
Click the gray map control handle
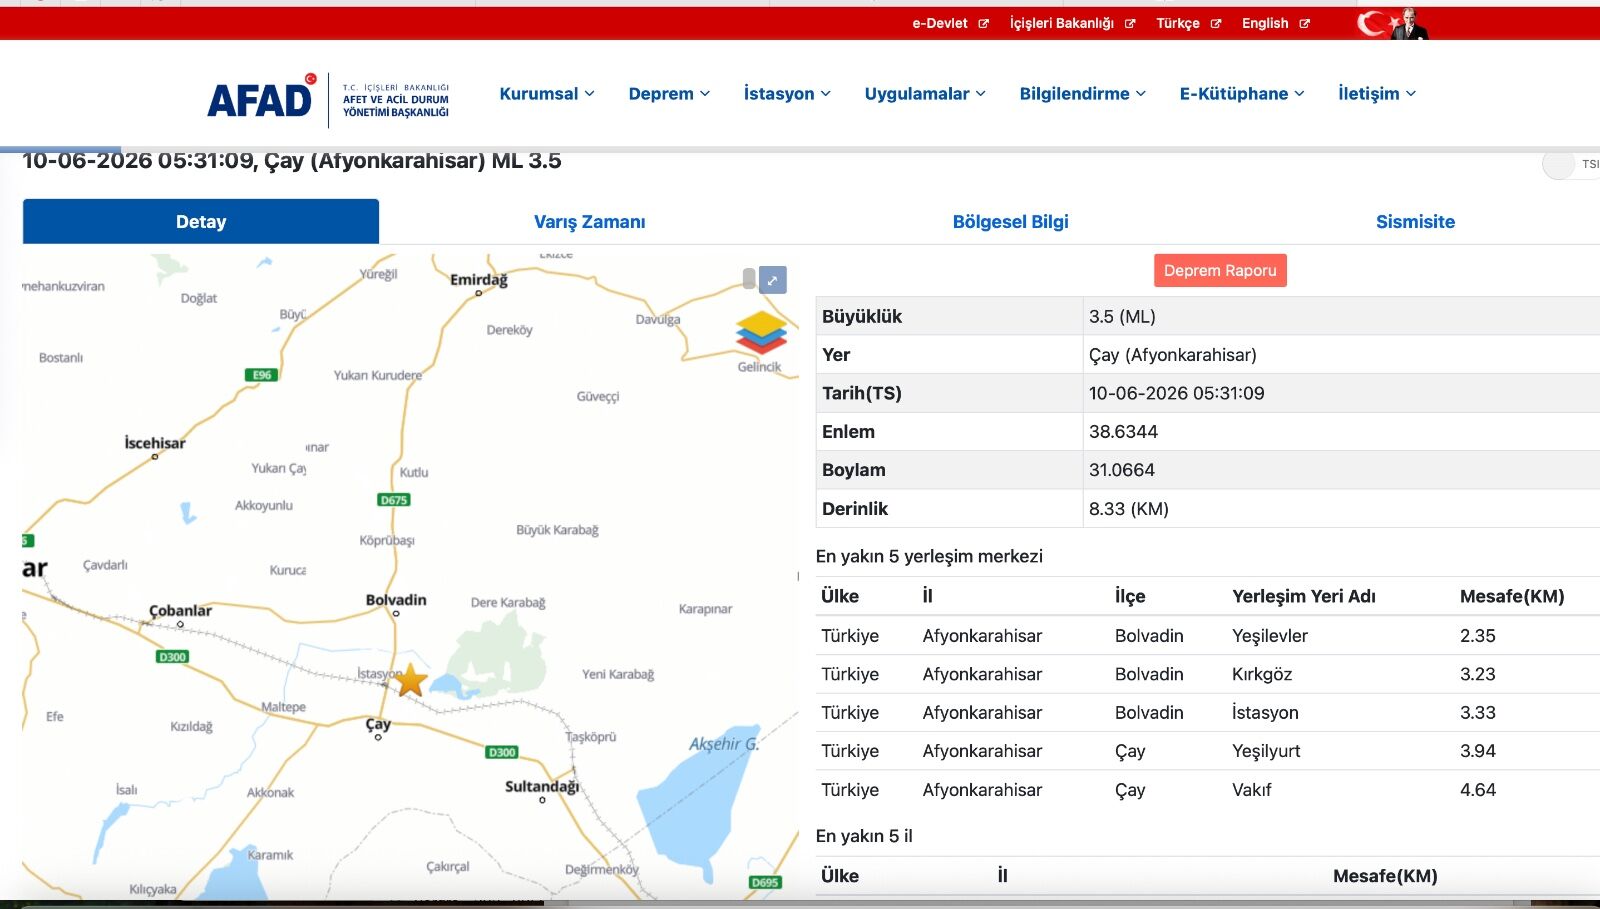point(749,279)
